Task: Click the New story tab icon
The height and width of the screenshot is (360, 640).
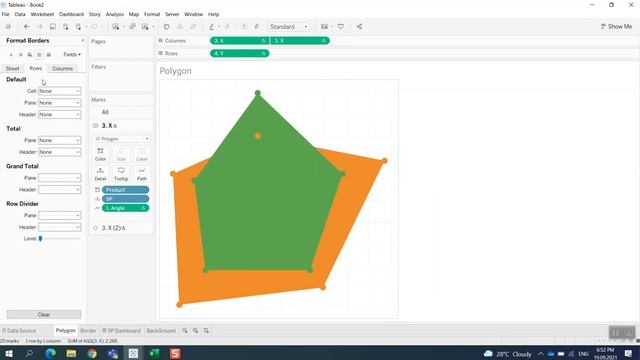Action: [x=206, y=331]
